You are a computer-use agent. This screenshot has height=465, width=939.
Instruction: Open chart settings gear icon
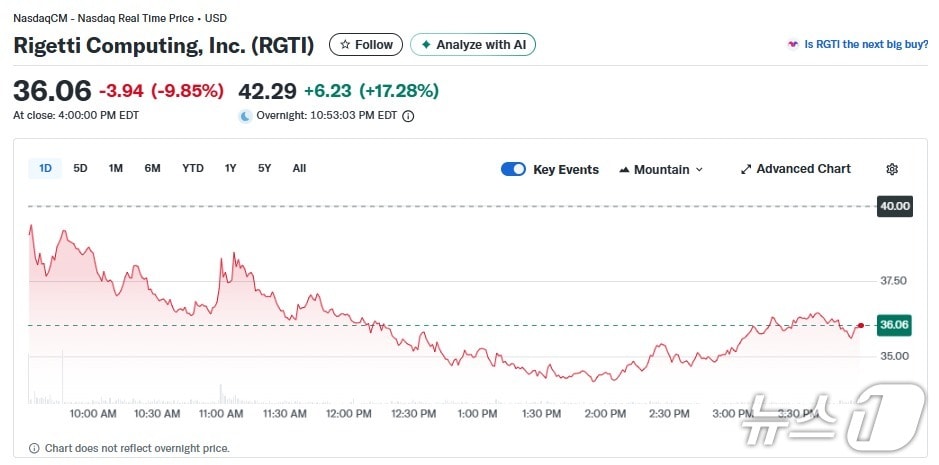[892, 169]
